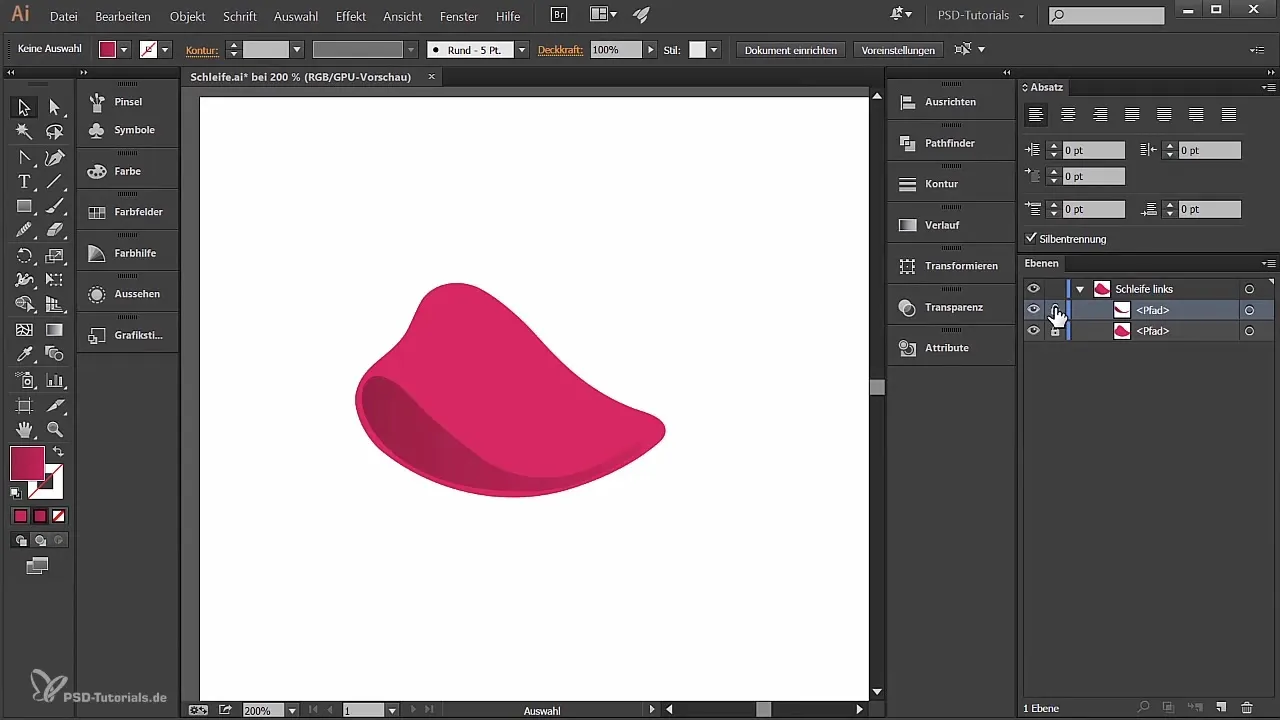This screenshot has height=720, width=1280.
Task: Unlock the second <Pfad> sublayer
Action: (x=1055, y=331)
